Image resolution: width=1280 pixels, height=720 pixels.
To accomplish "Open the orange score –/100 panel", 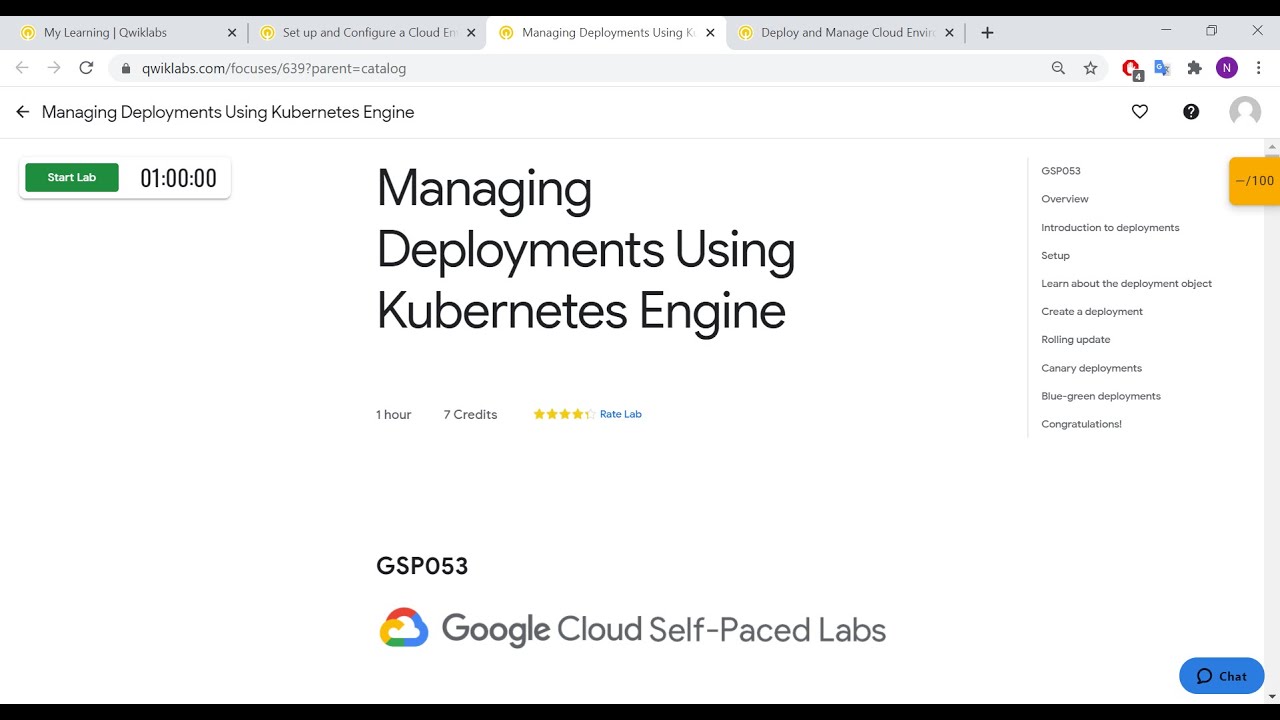I will (1254, 181).
